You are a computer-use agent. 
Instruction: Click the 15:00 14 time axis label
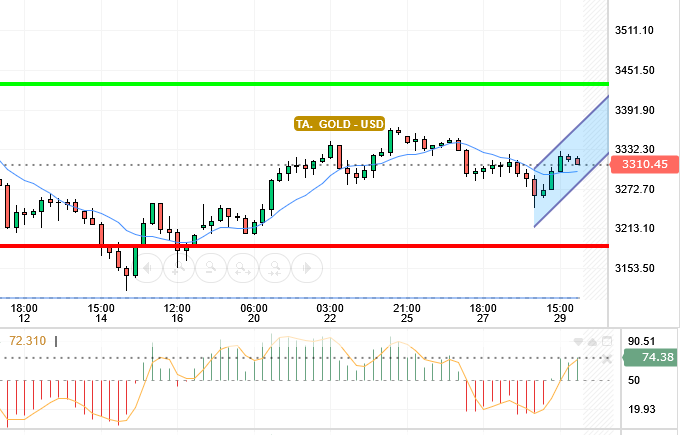101,313
